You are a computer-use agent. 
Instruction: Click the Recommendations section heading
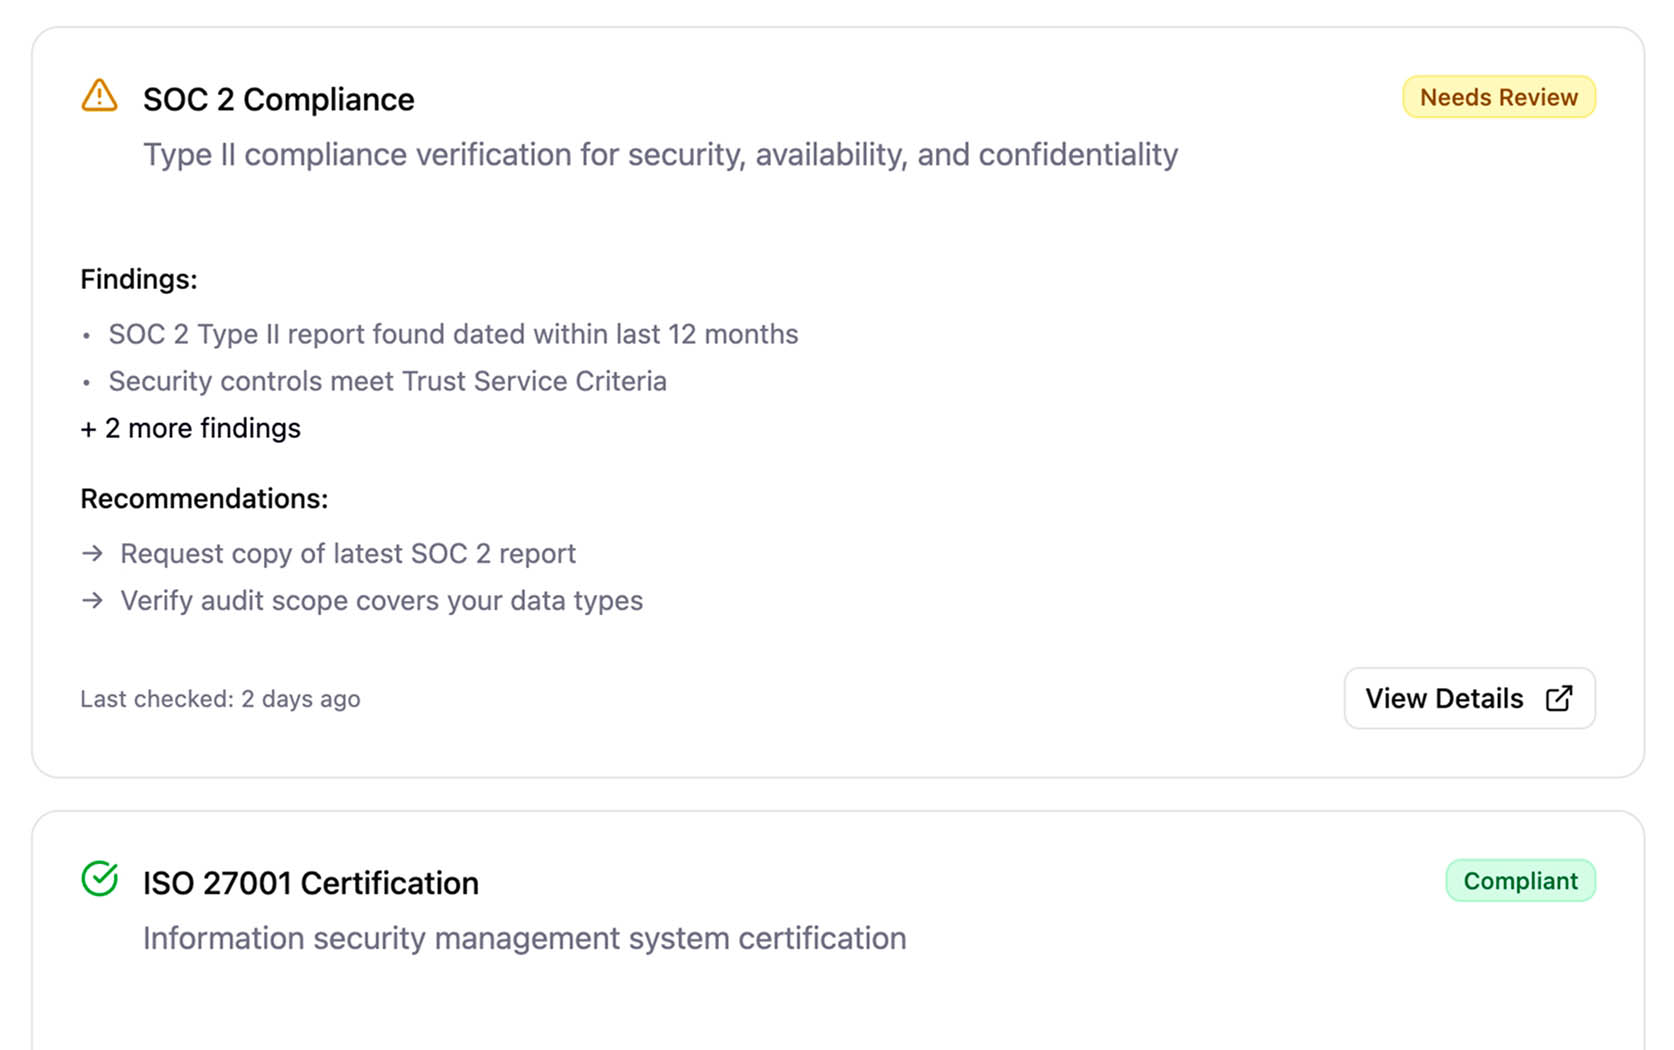click(x=204, y=498)
